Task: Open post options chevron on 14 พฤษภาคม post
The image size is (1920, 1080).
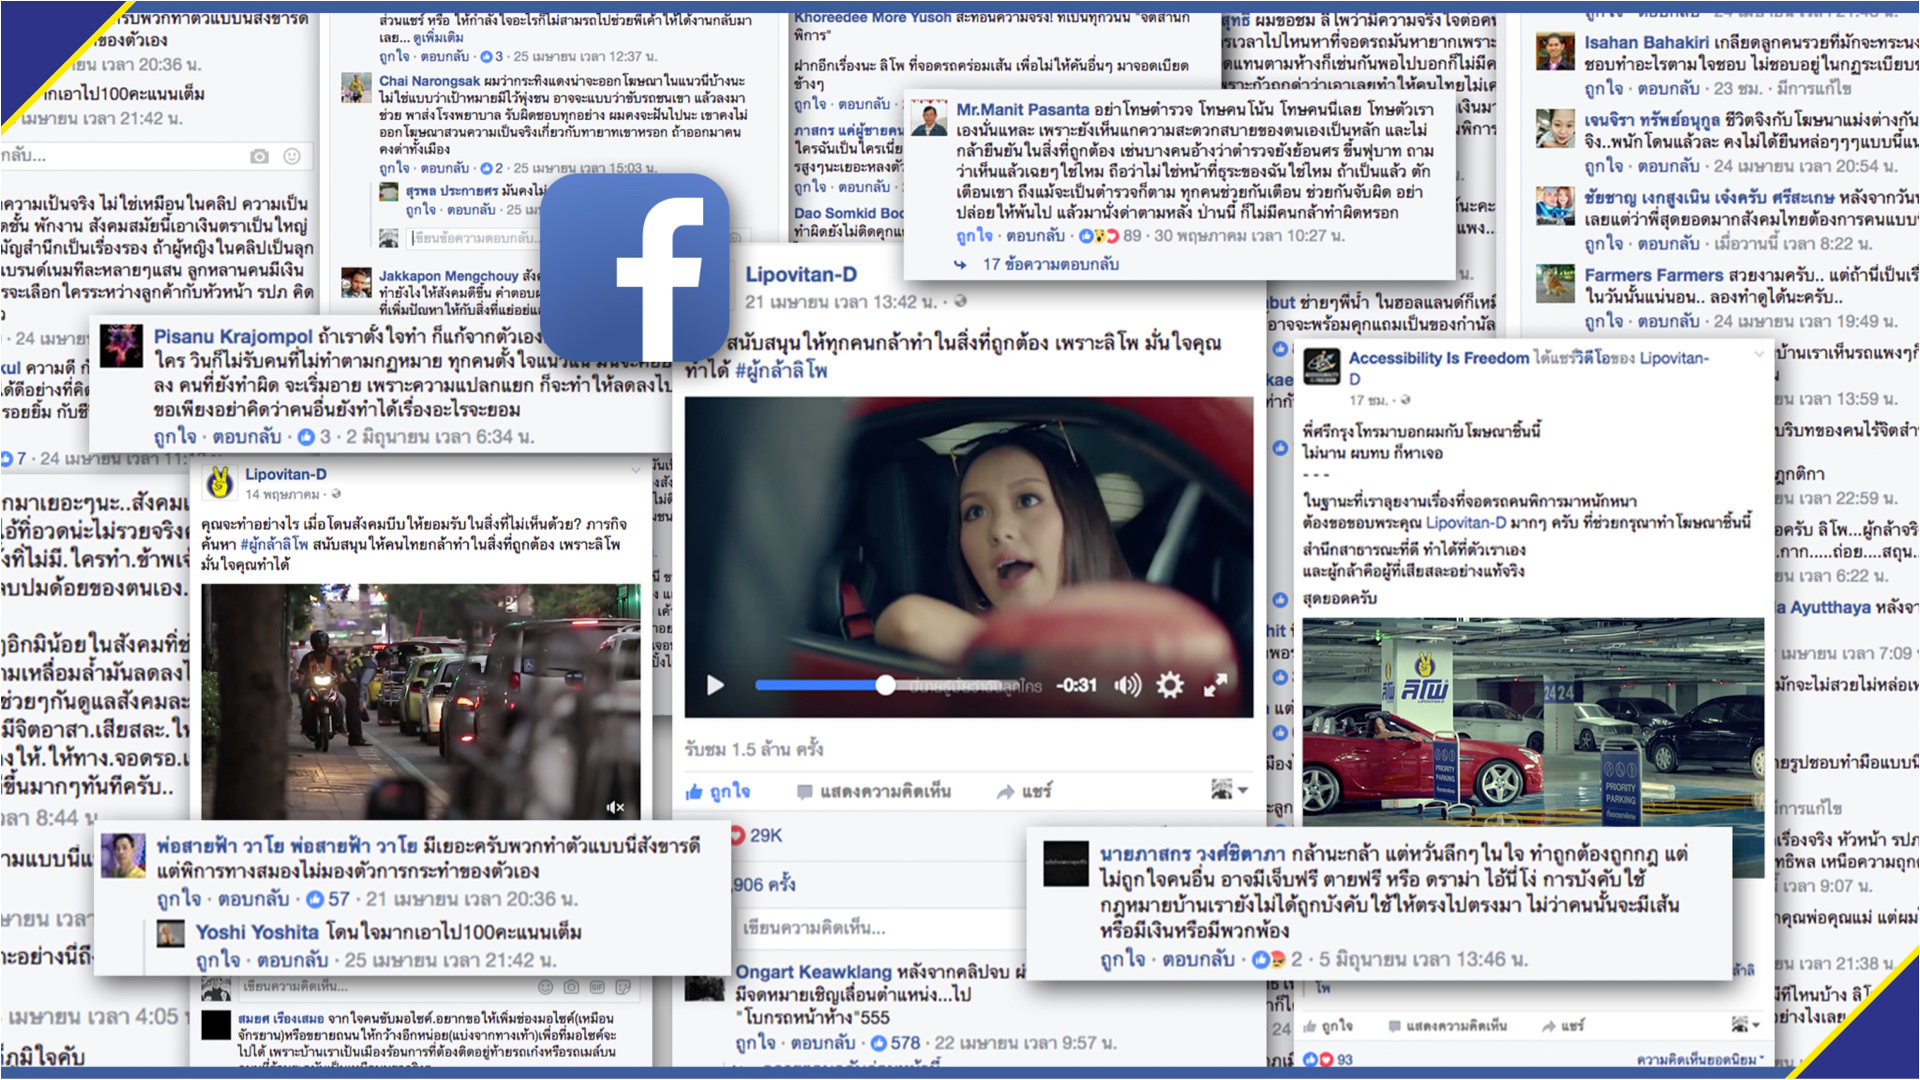Action: tap(636, 470)
